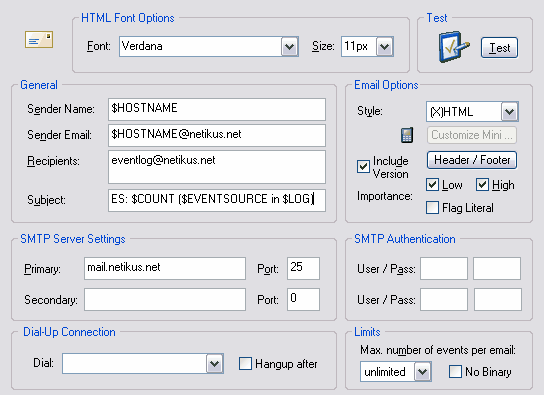Image resolution: width=544 pixels, height=395 pixels.
Task: Click the SMTP Authentication group label
Action: coord(405,239)
